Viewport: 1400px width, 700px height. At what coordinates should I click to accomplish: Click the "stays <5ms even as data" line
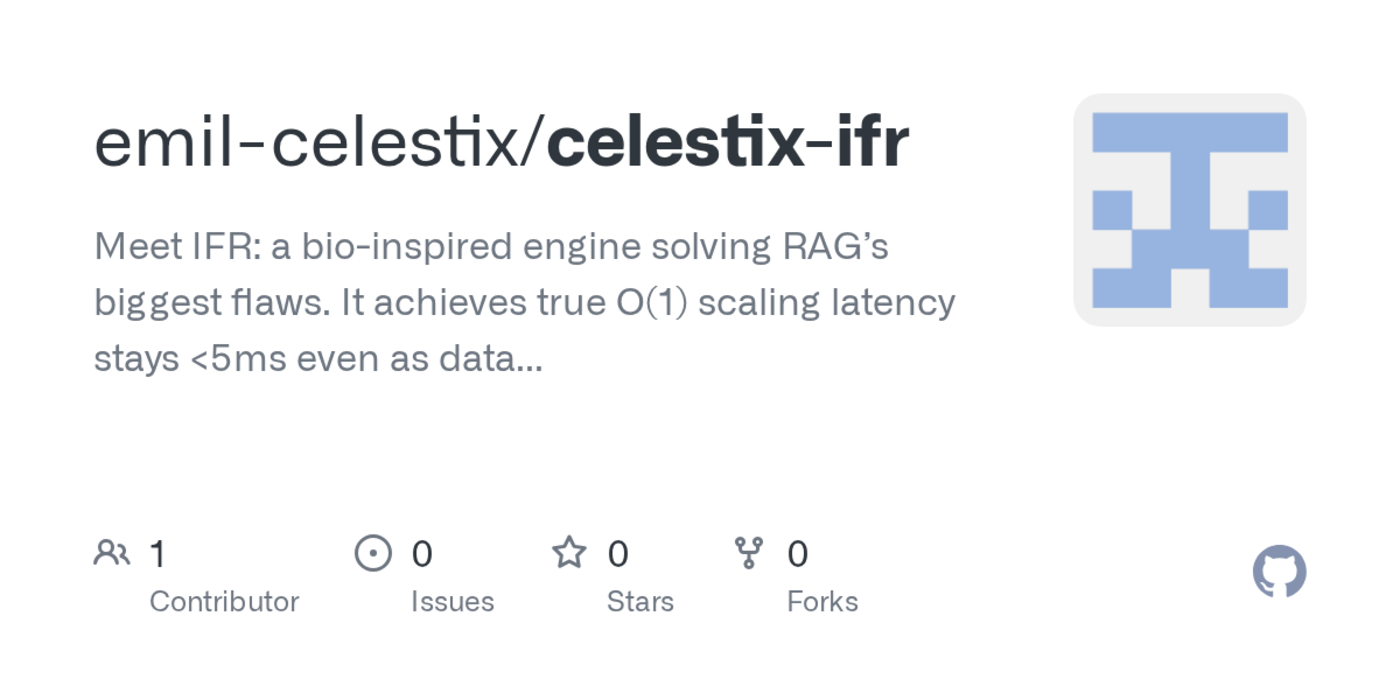coord(318,358)
